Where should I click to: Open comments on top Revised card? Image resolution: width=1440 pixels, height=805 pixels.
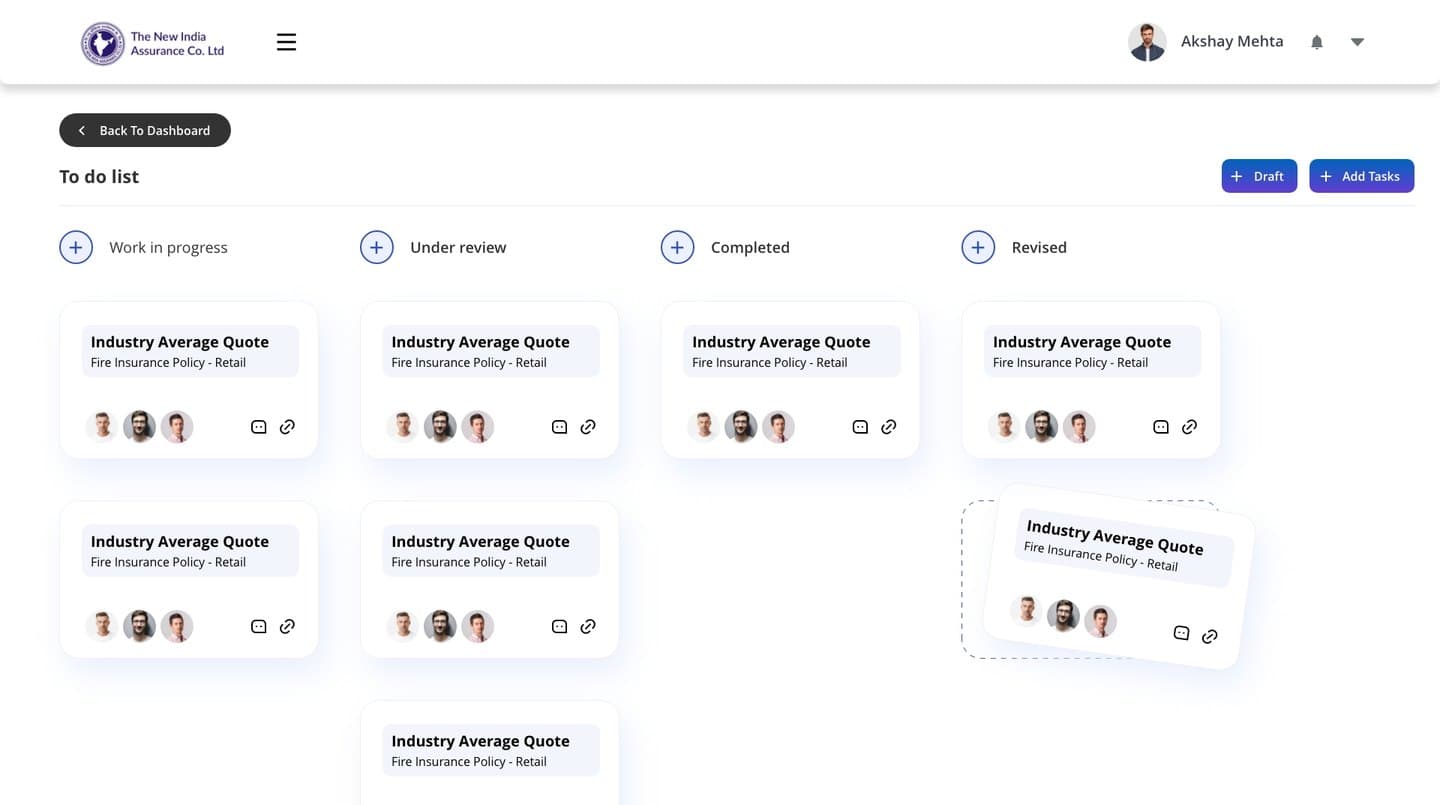(x=1161, y=427)
